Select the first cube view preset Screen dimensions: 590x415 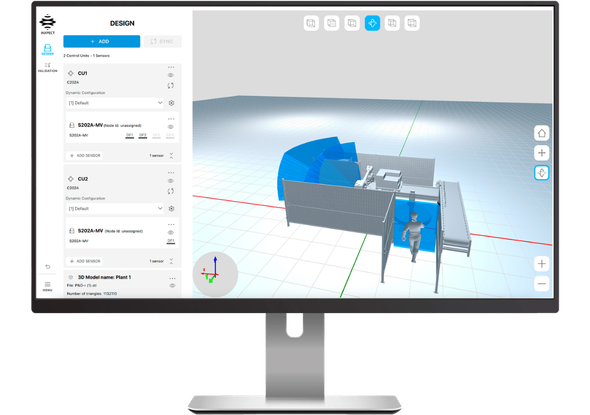tap(311, 23)
